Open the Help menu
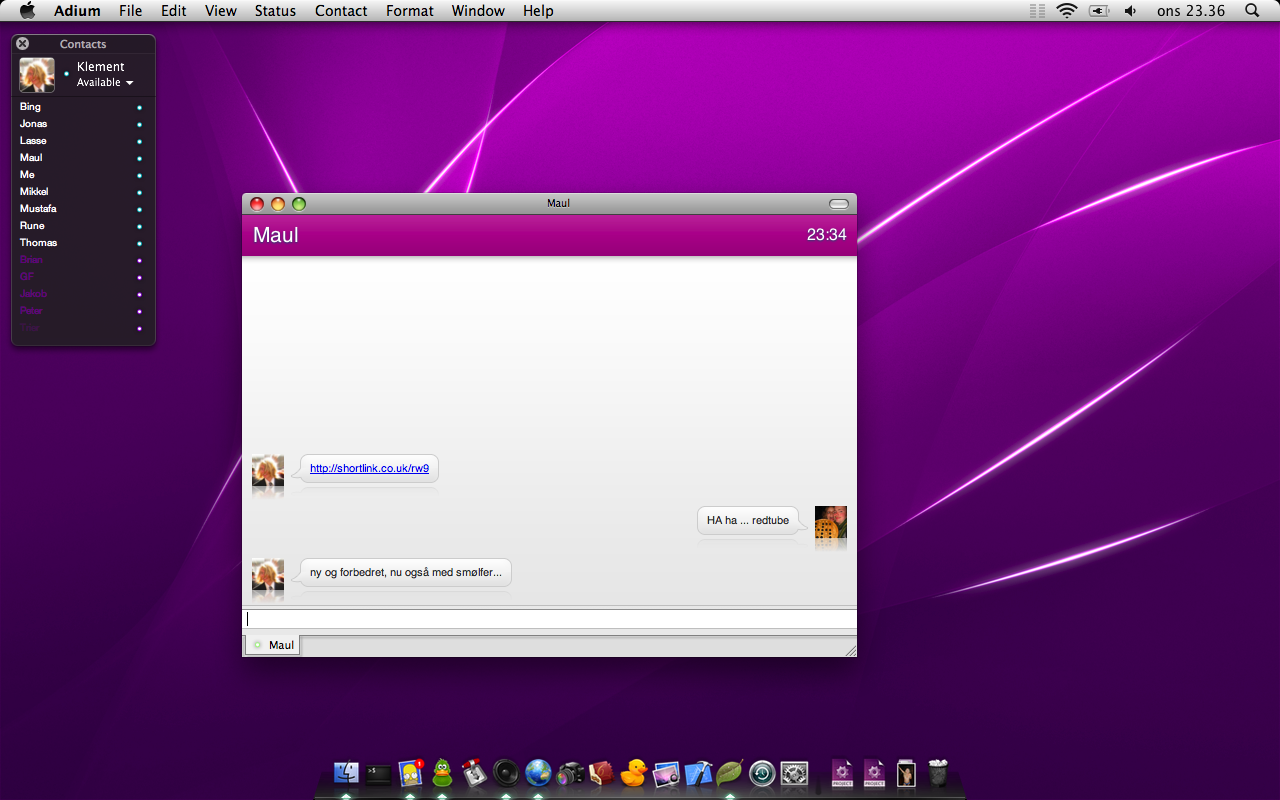 click(x=538, y=11)
